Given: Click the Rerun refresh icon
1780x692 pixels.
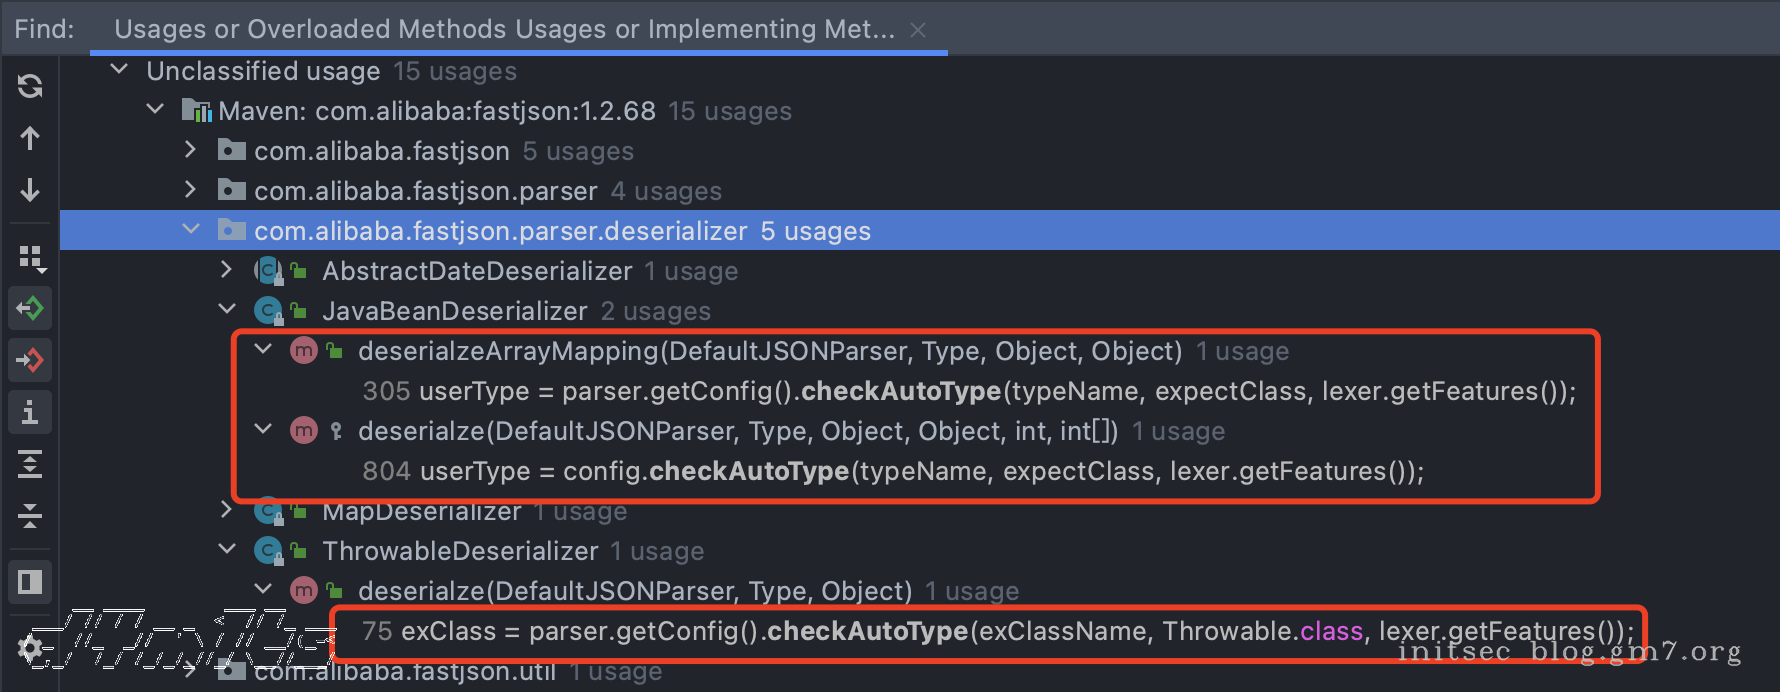Looking at the screenshot, I should (30, 86).
